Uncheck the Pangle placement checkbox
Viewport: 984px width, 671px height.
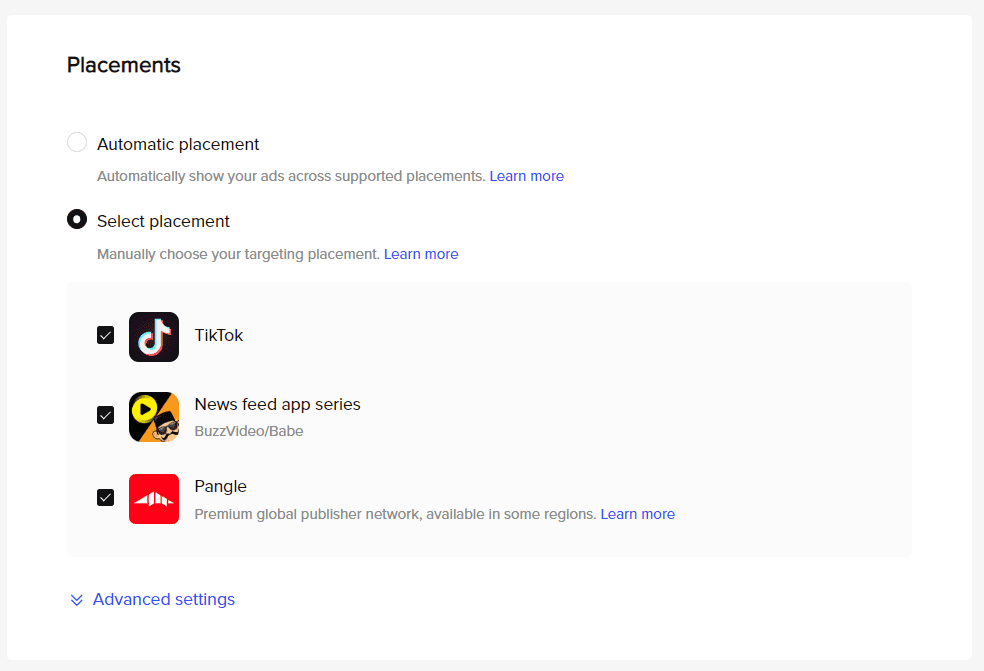click(x=105, y=498)
